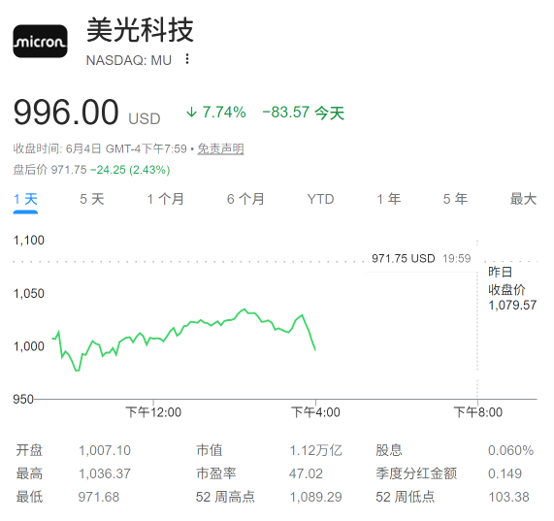554x521 pixels.
Task: Click the NASDAQ: MU ticker label
Action: coord(129,60)
